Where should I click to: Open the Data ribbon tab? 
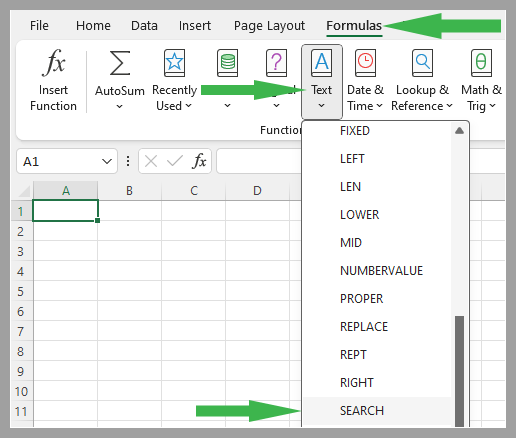(144, 26)
